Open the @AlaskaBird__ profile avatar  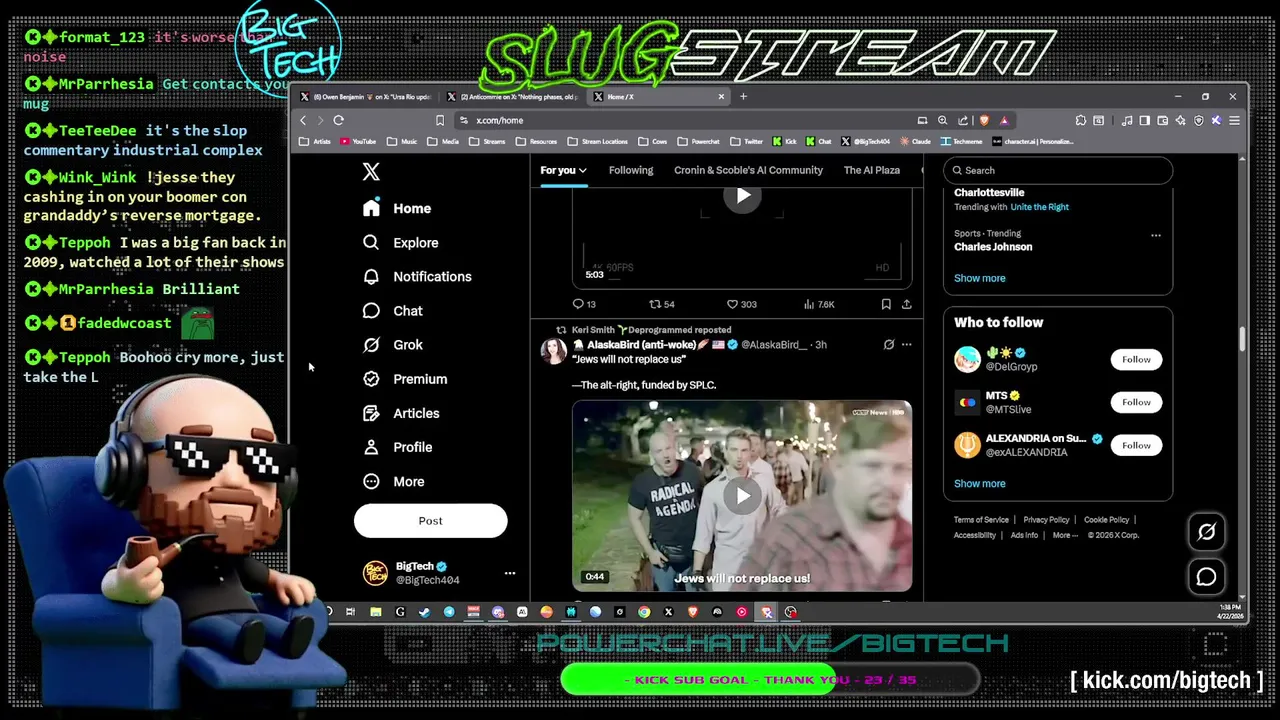[554, 351]
